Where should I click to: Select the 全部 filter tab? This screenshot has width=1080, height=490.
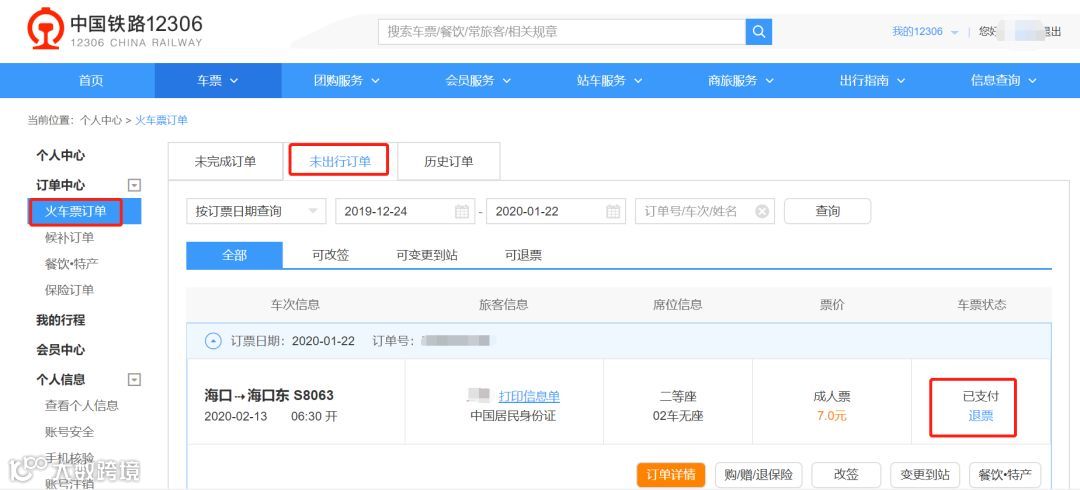(x=234, y=255)
